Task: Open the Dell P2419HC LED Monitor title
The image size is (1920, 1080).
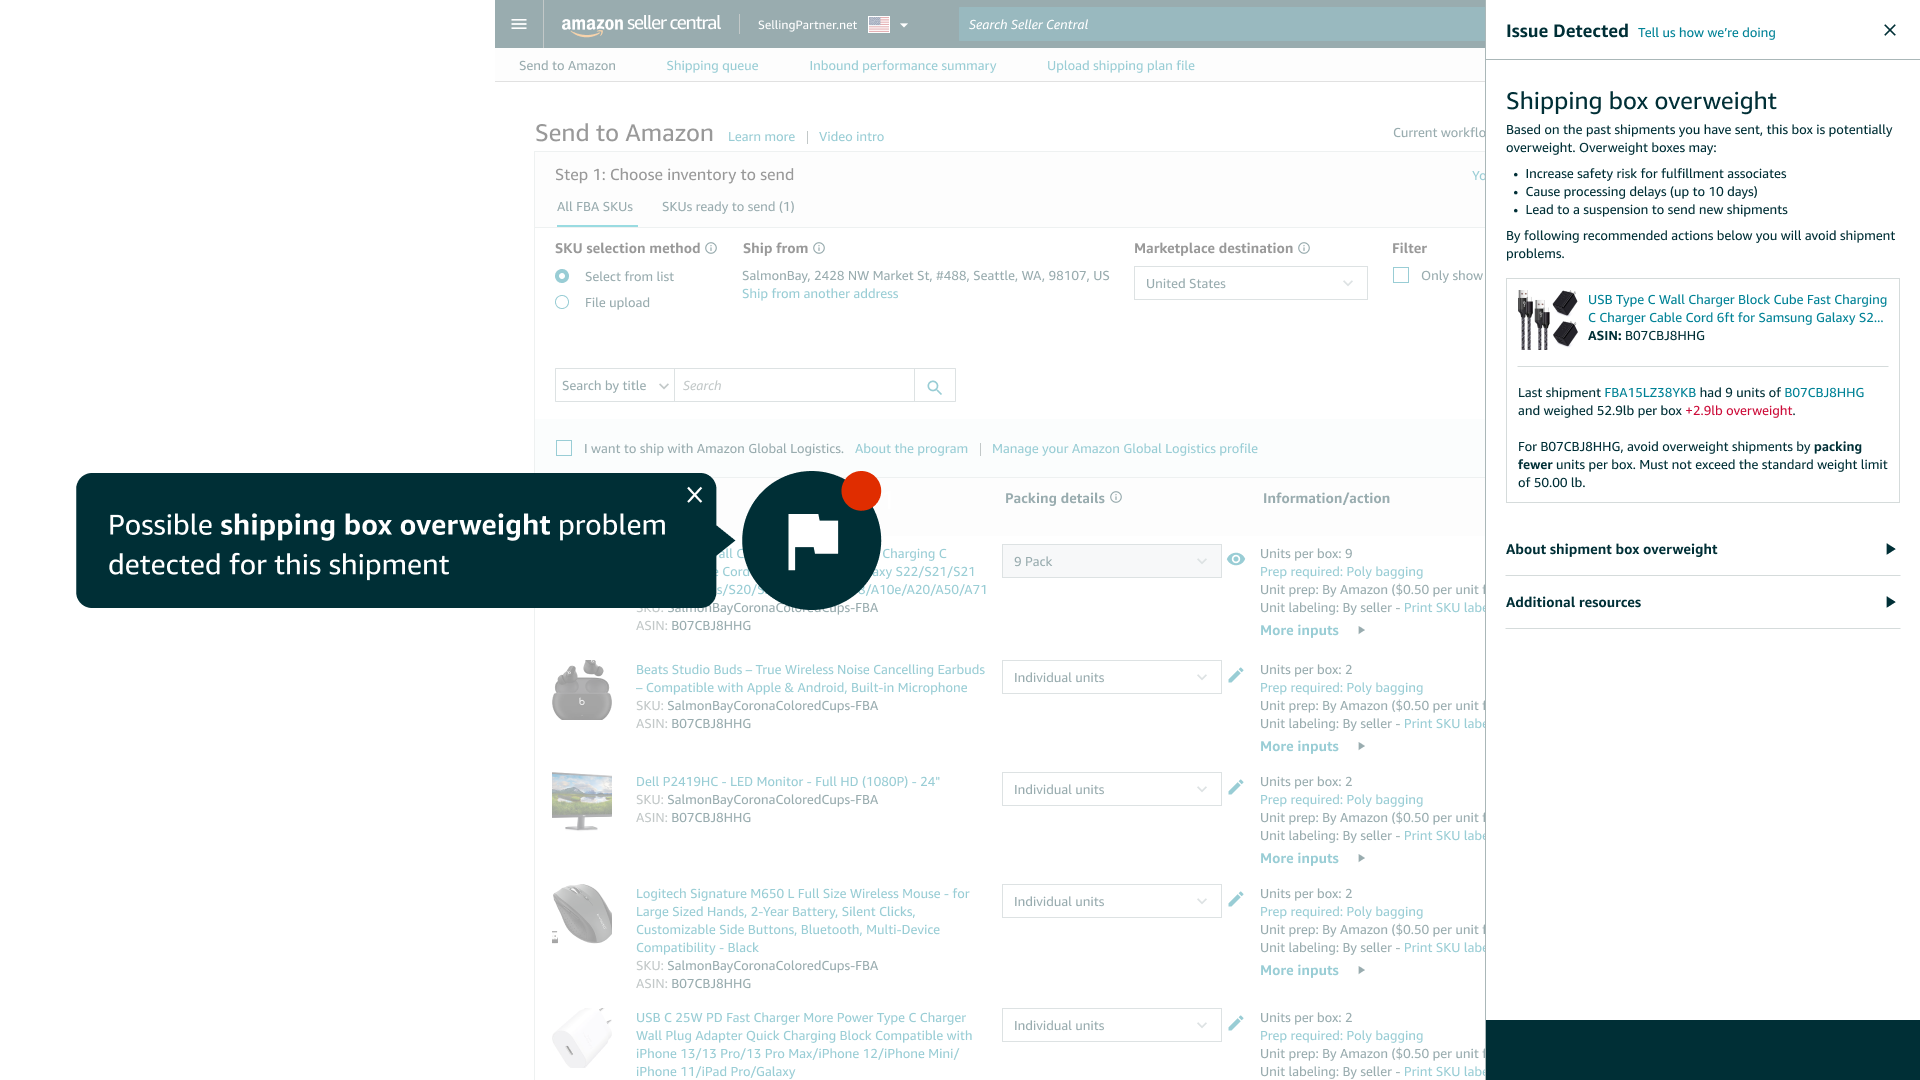Action: [x=787, y=782]
